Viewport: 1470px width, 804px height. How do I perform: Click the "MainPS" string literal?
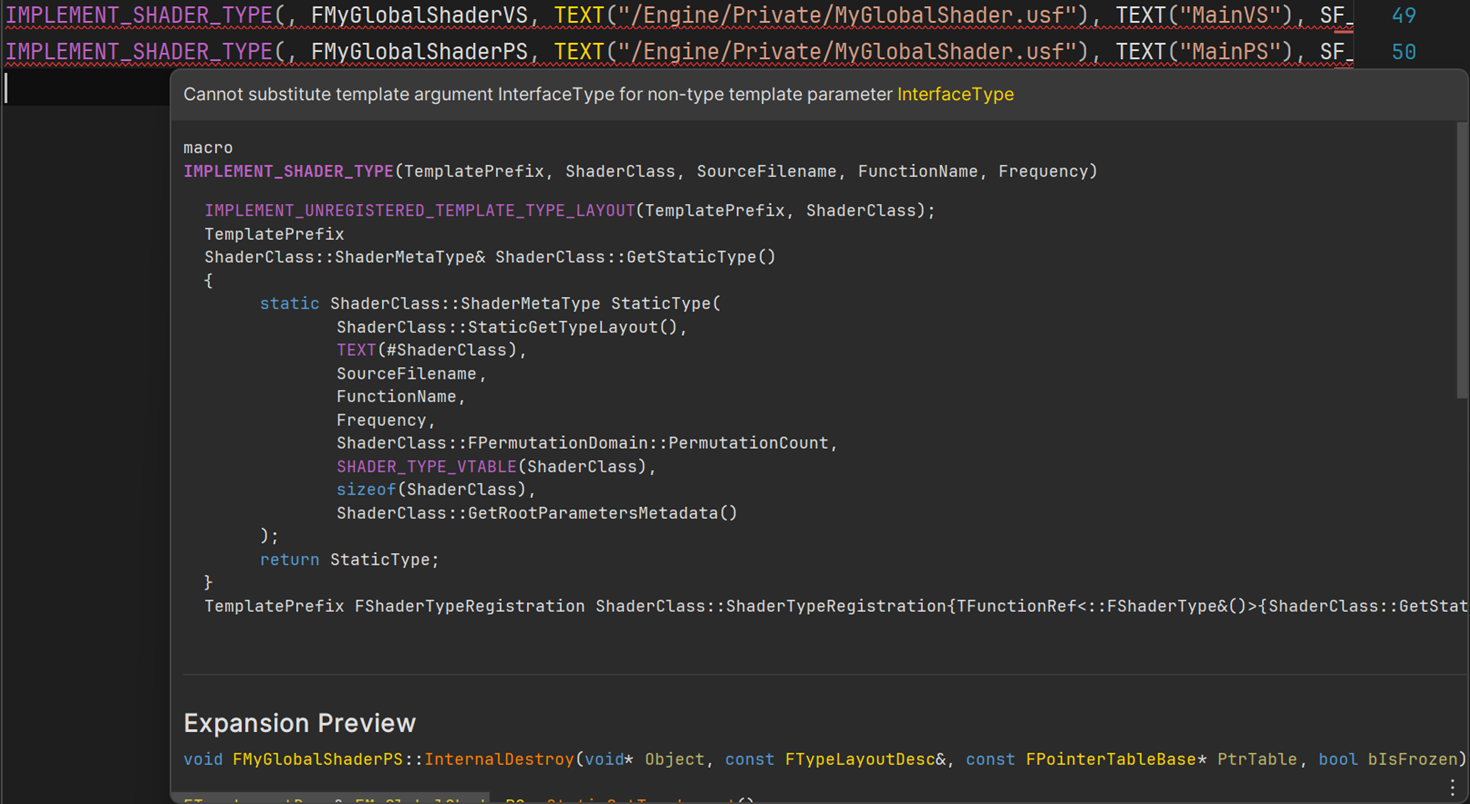tap(1228, 51)
